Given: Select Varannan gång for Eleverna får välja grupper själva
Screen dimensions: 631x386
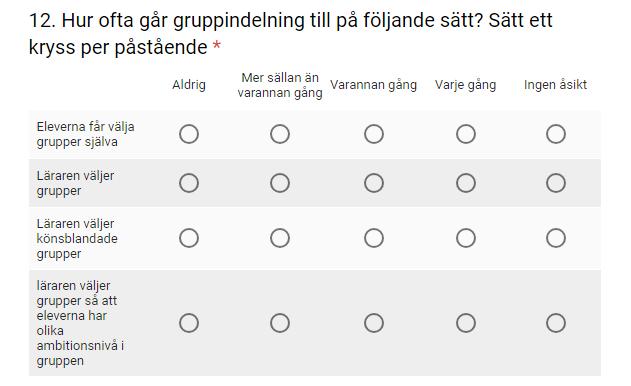Looking at the screenshot, I should tap(374, 134).
